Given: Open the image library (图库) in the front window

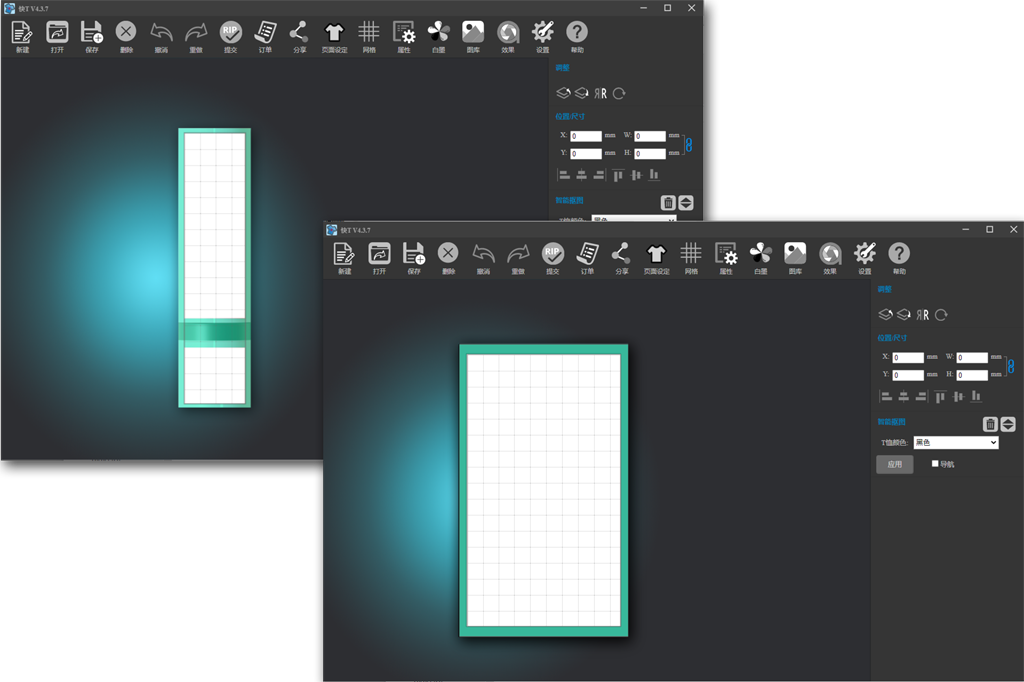Looking at the screenshot, I should point(795,254).
